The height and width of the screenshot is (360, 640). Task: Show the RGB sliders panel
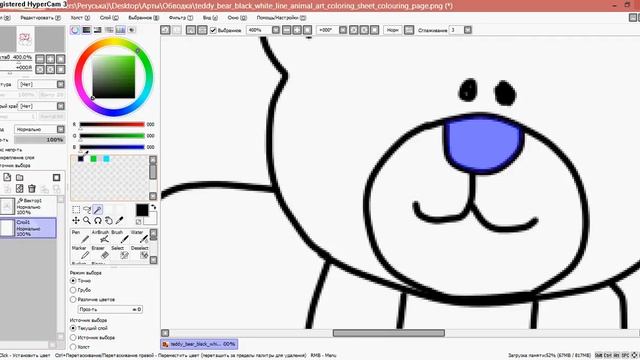click(x=87, y=30)
